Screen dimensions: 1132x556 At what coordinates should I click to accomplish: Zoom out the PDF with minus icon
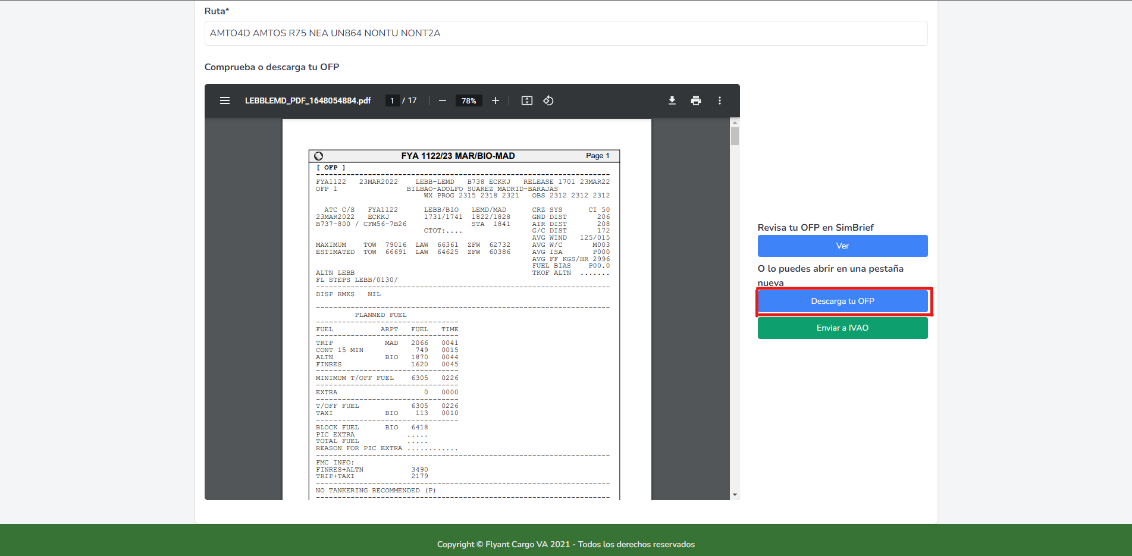click(443, 101)
